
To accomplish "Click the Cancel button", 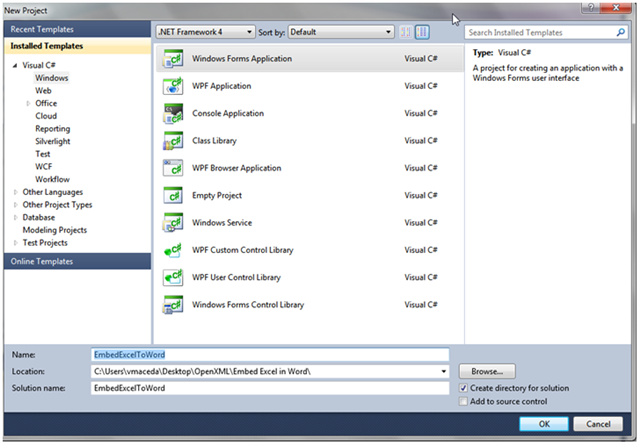I will coord(598,424).
